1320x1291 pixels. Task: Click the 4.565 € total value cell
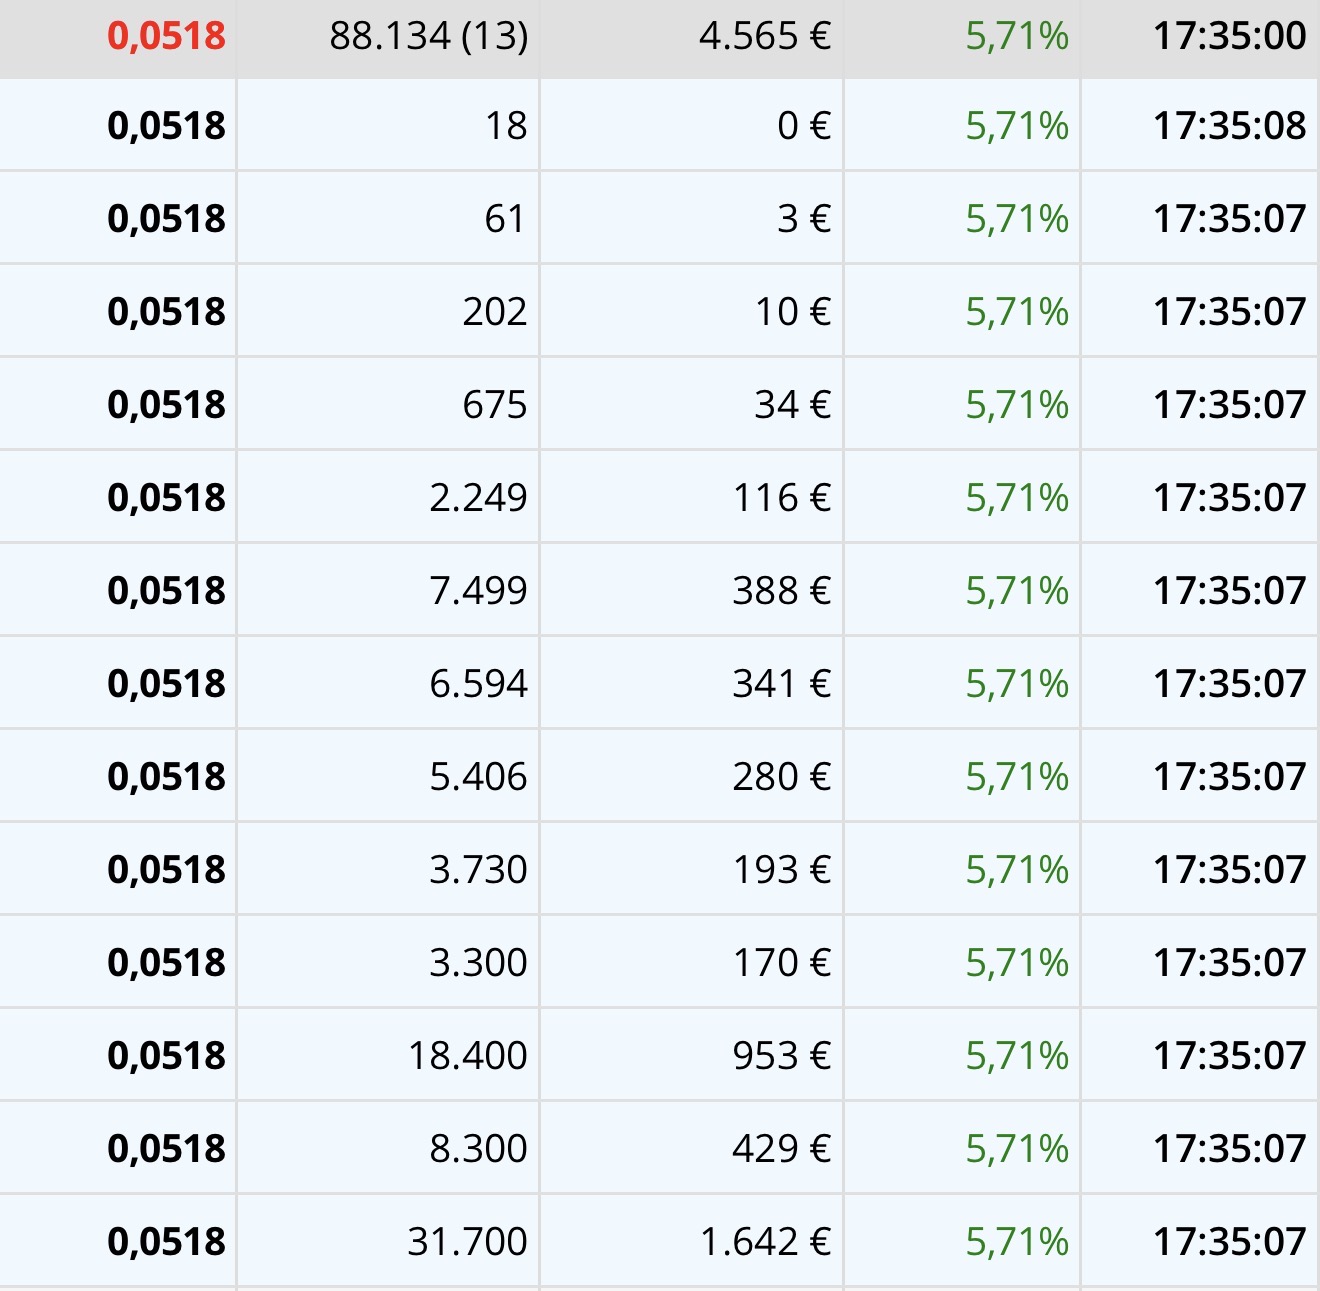click(765, 37)
